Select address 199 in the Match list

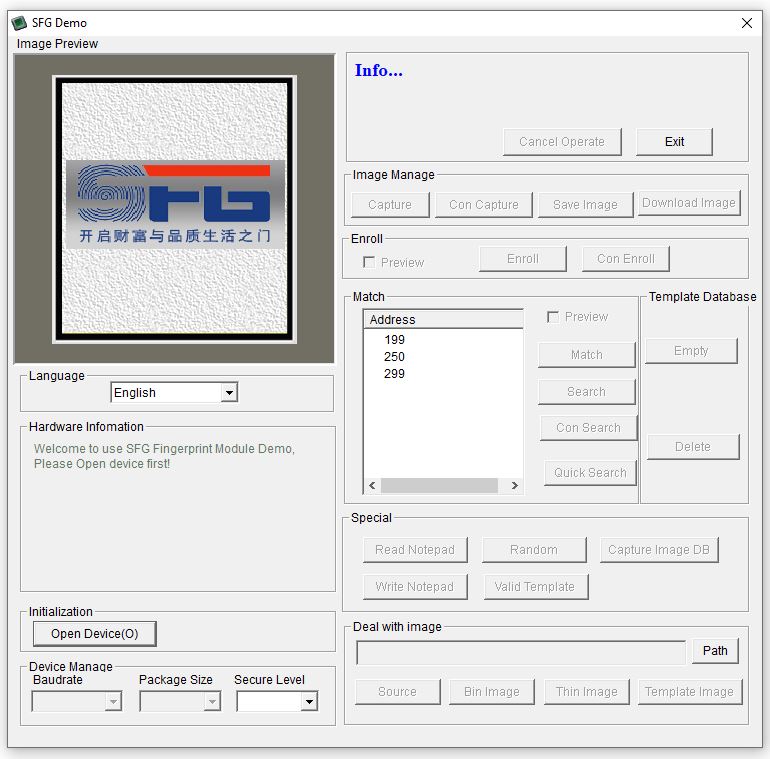pyautogui.click(x=394, y=340)
